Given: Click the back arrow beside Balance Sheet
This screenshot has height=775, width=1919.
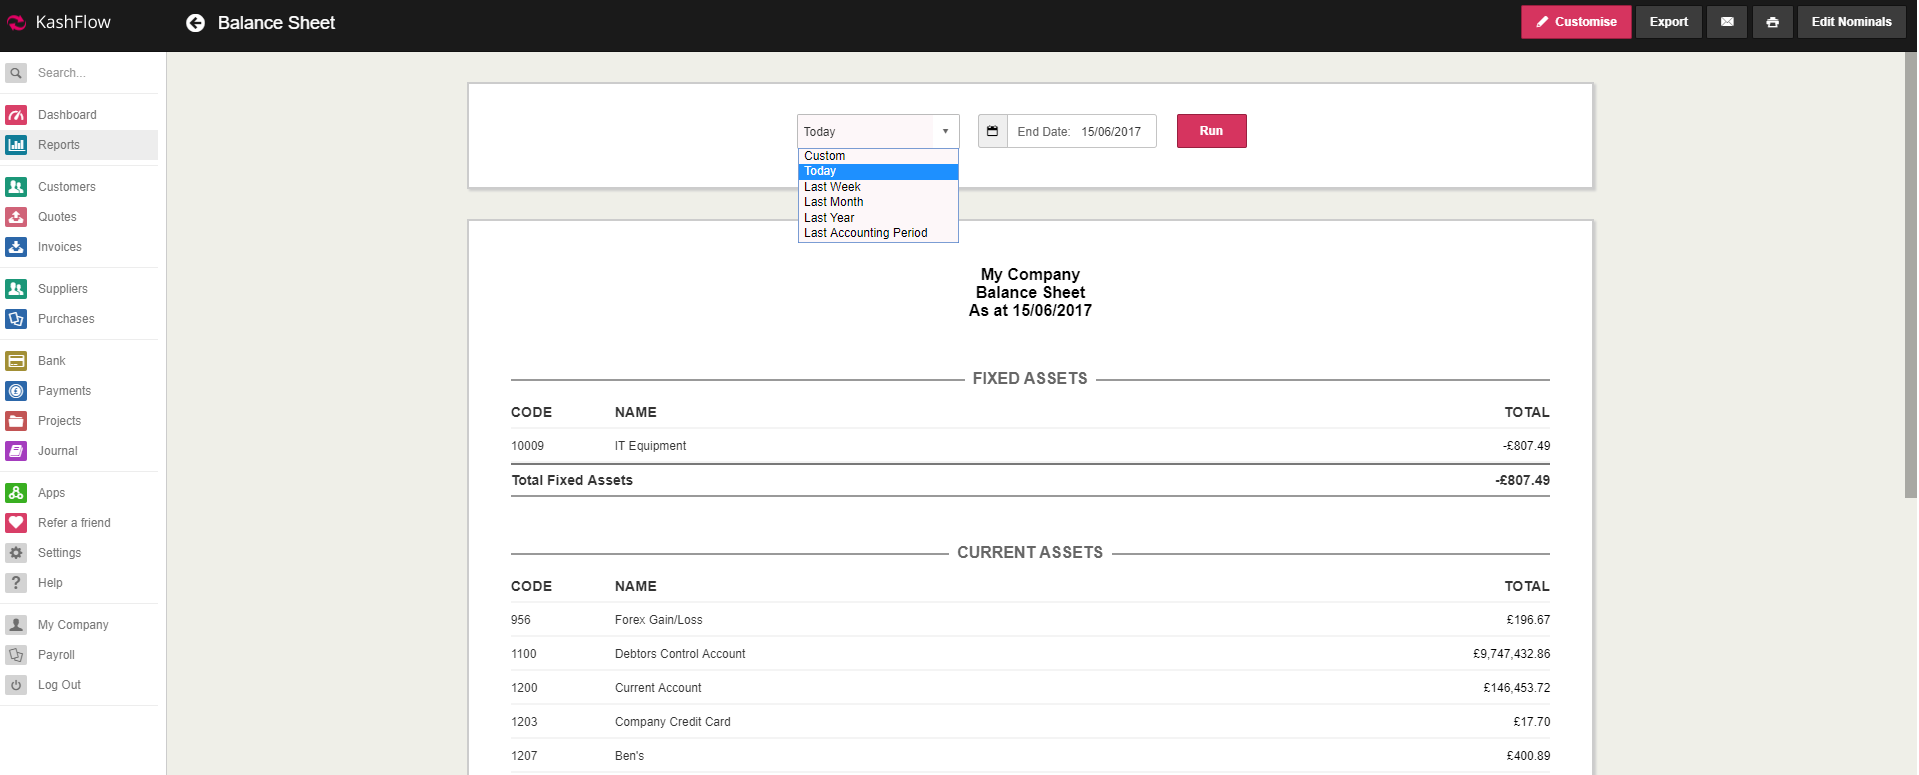Looking at the screenshot, I should [195, 23].
